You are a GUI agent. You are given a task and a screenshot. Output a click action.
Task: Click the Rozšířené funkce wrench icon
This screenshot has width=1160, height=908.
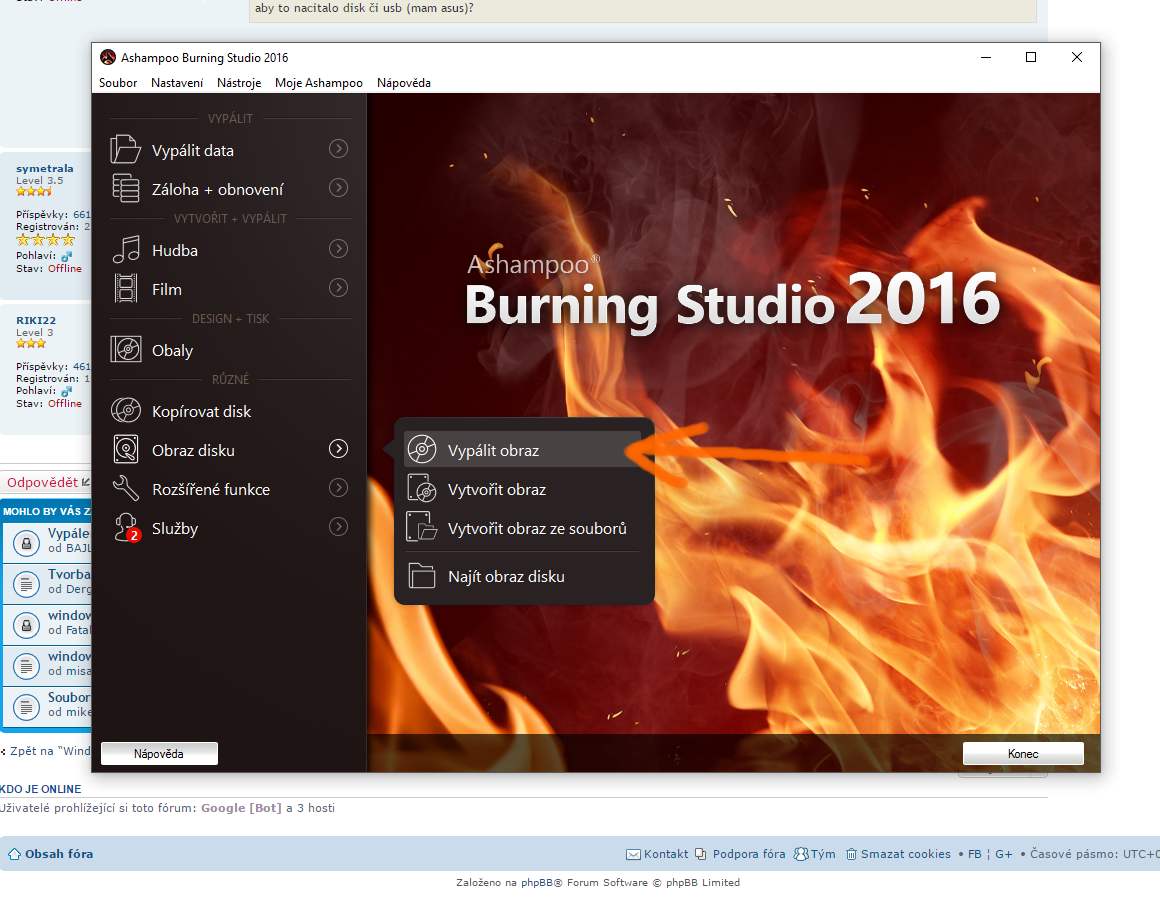click(x=126, y=488)
